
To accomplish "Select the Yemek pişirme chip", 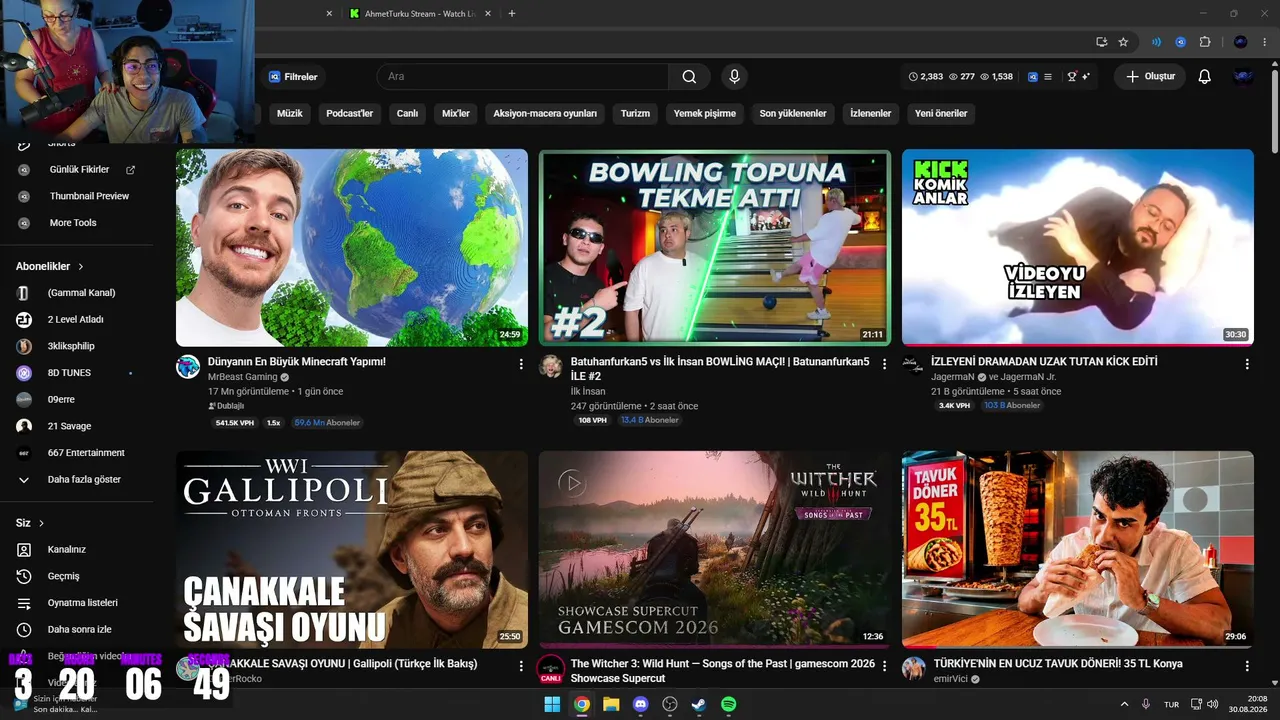I will (705, 114).
